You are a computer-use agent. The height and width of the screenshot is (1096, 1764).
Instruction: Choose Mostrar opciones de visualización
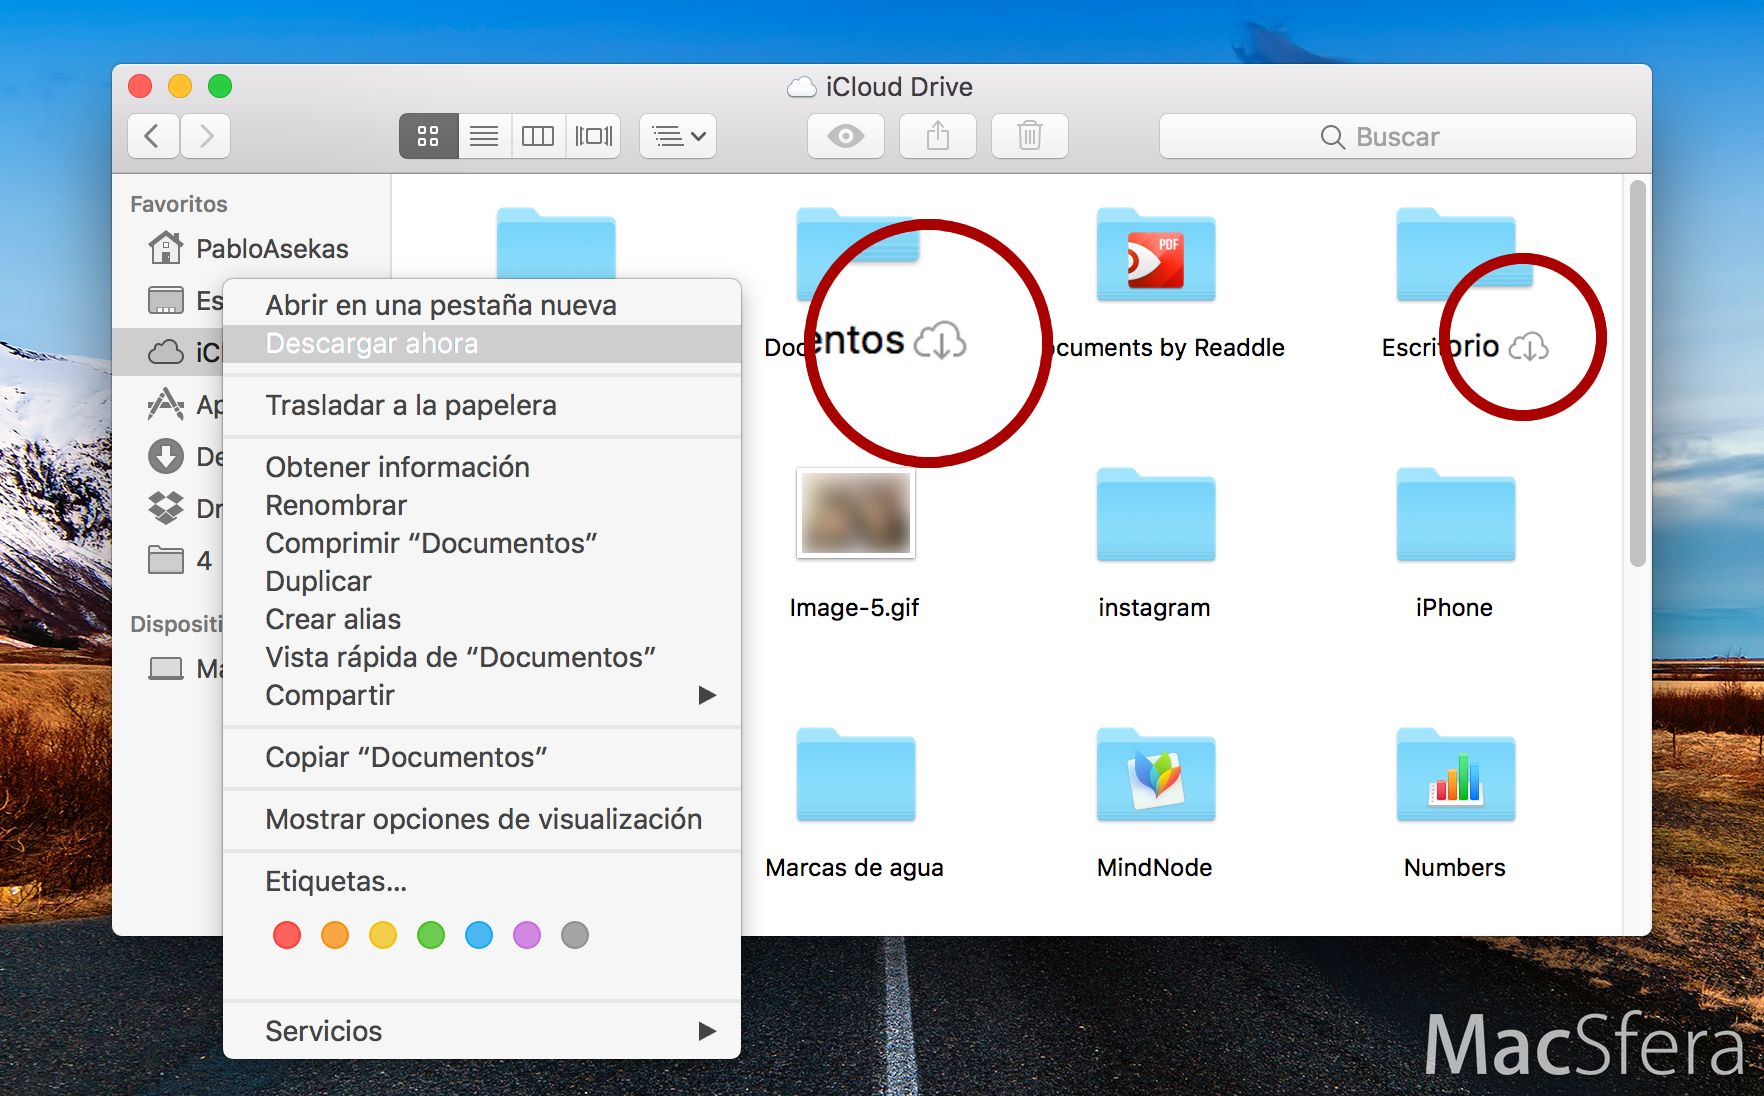point(482,819)
